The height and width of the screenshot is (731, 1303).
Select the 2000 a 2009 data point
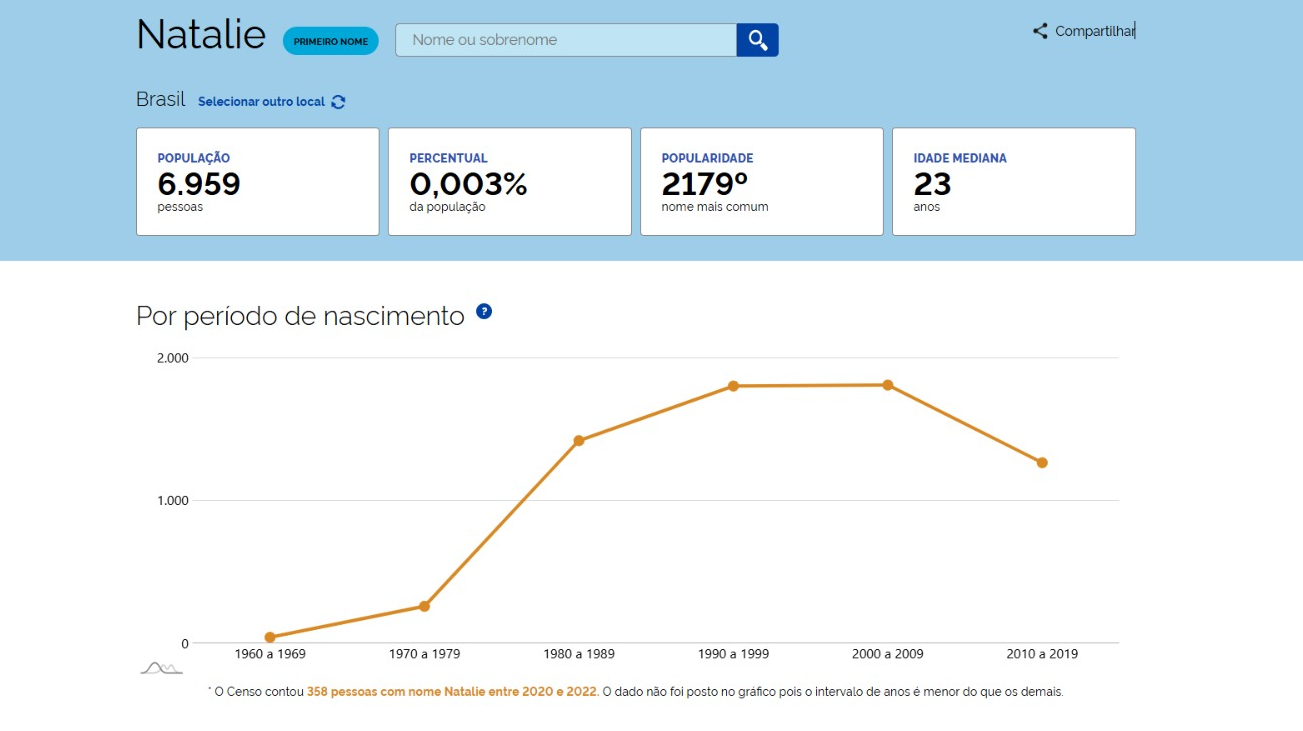(x=887, y=385)
